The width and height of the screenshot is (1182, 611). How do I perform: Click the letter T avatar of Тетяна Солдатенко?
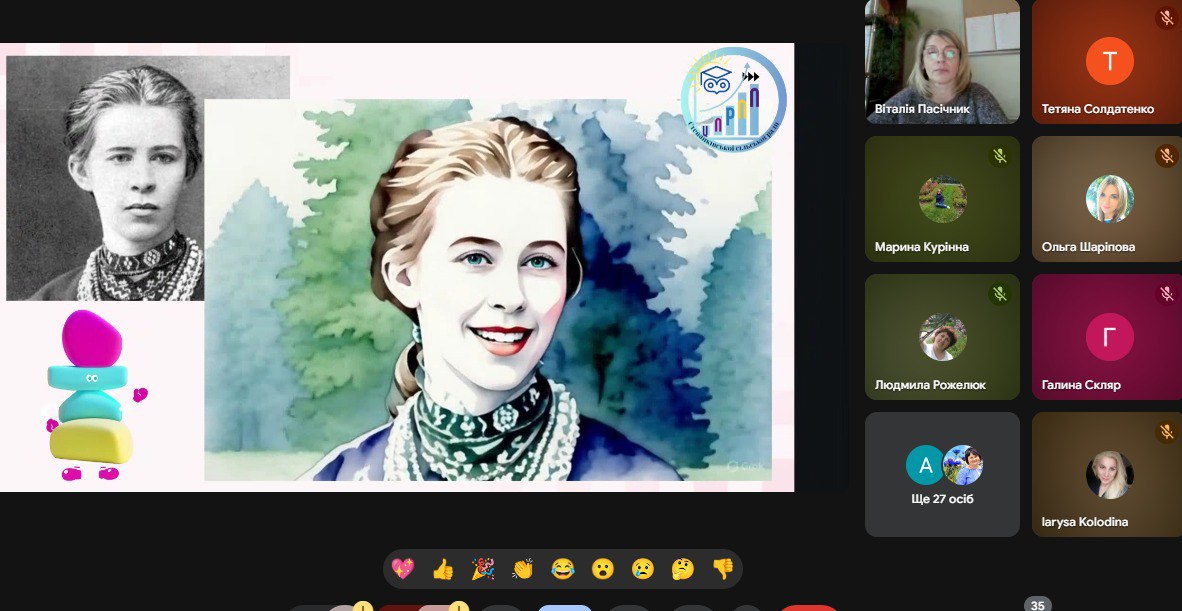click(1109, 61)
